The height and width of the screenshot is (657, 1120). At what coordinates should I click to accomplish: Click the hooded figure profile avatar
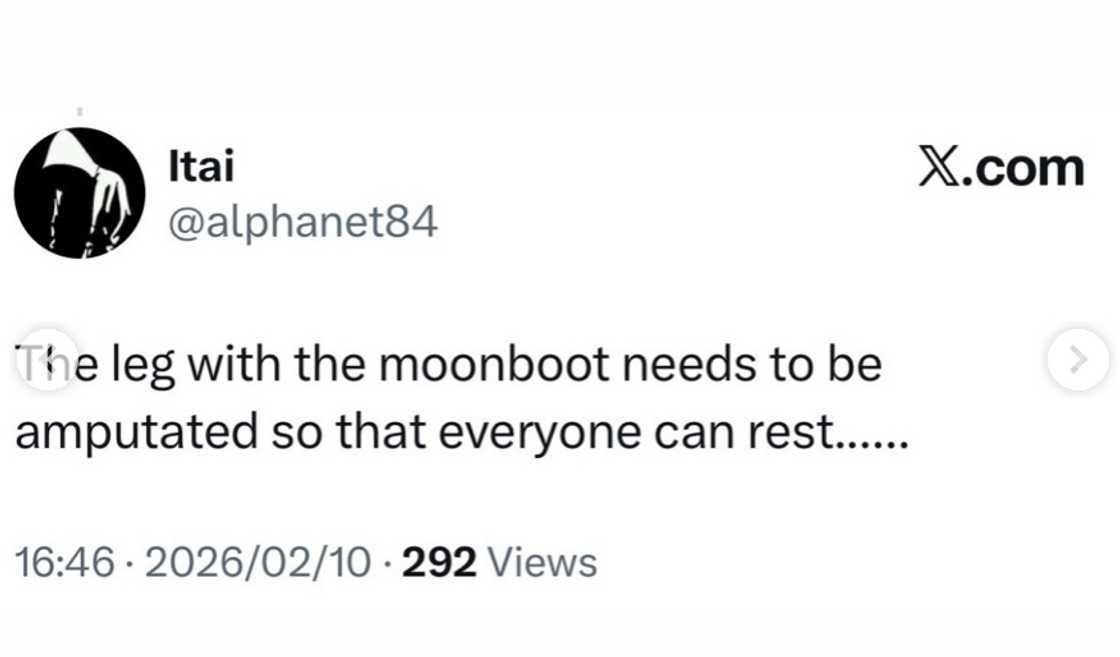click(80, 193)
